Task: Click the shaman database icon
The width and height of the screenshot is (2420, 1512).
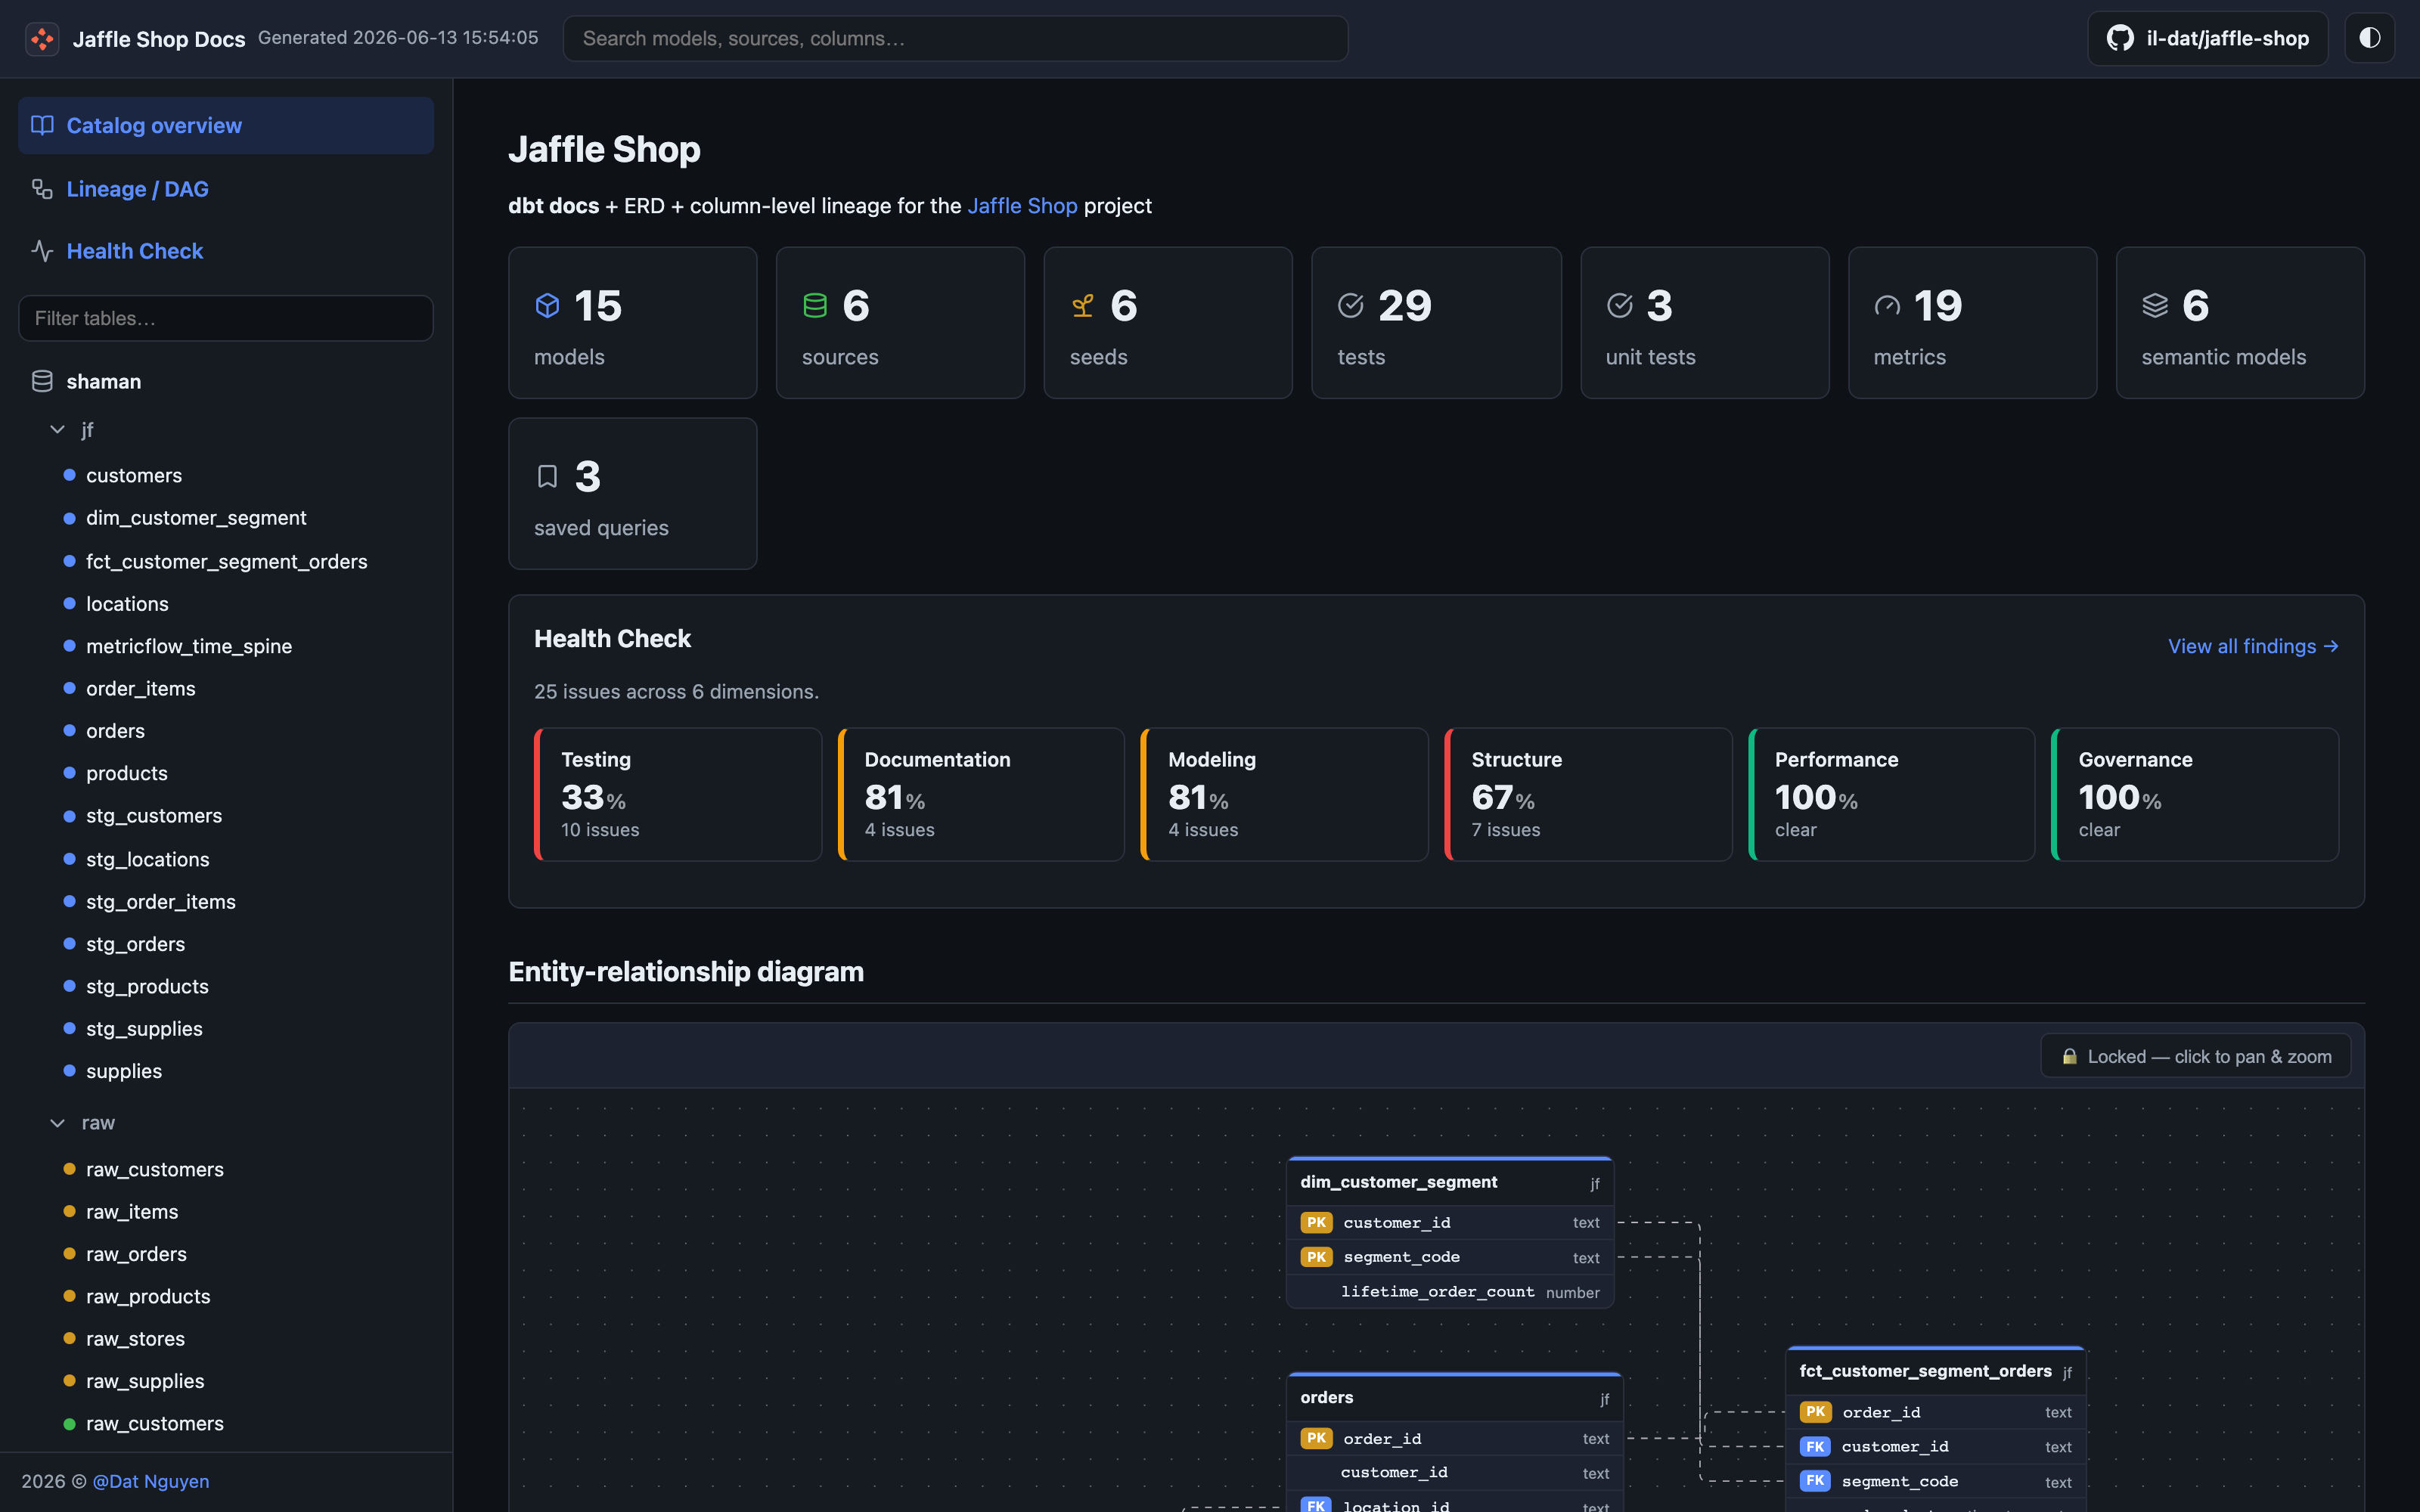Action: [x=42, y=382]
